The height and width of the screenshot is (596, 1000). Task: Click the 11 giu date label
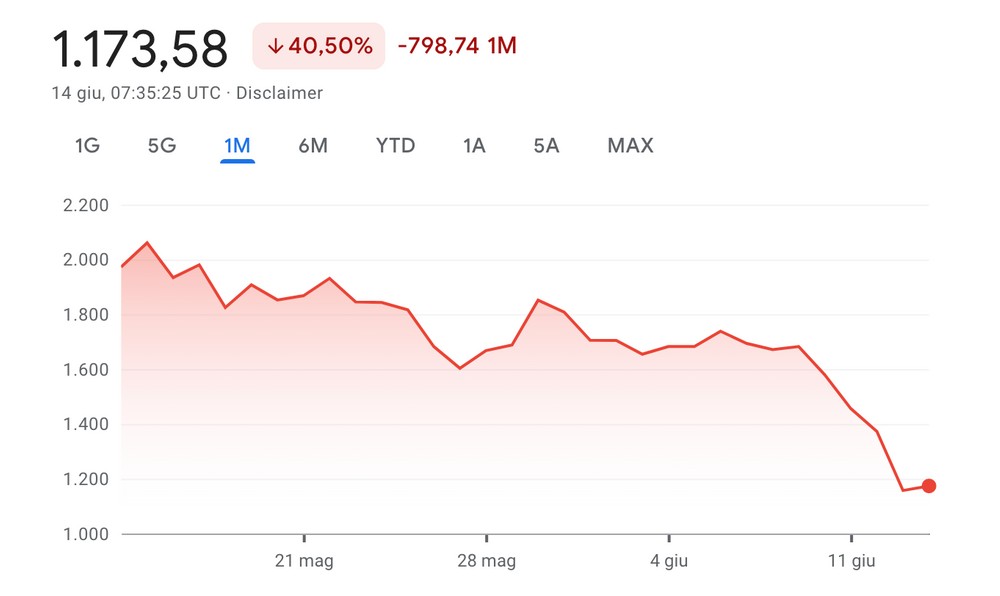coord(851,562)
